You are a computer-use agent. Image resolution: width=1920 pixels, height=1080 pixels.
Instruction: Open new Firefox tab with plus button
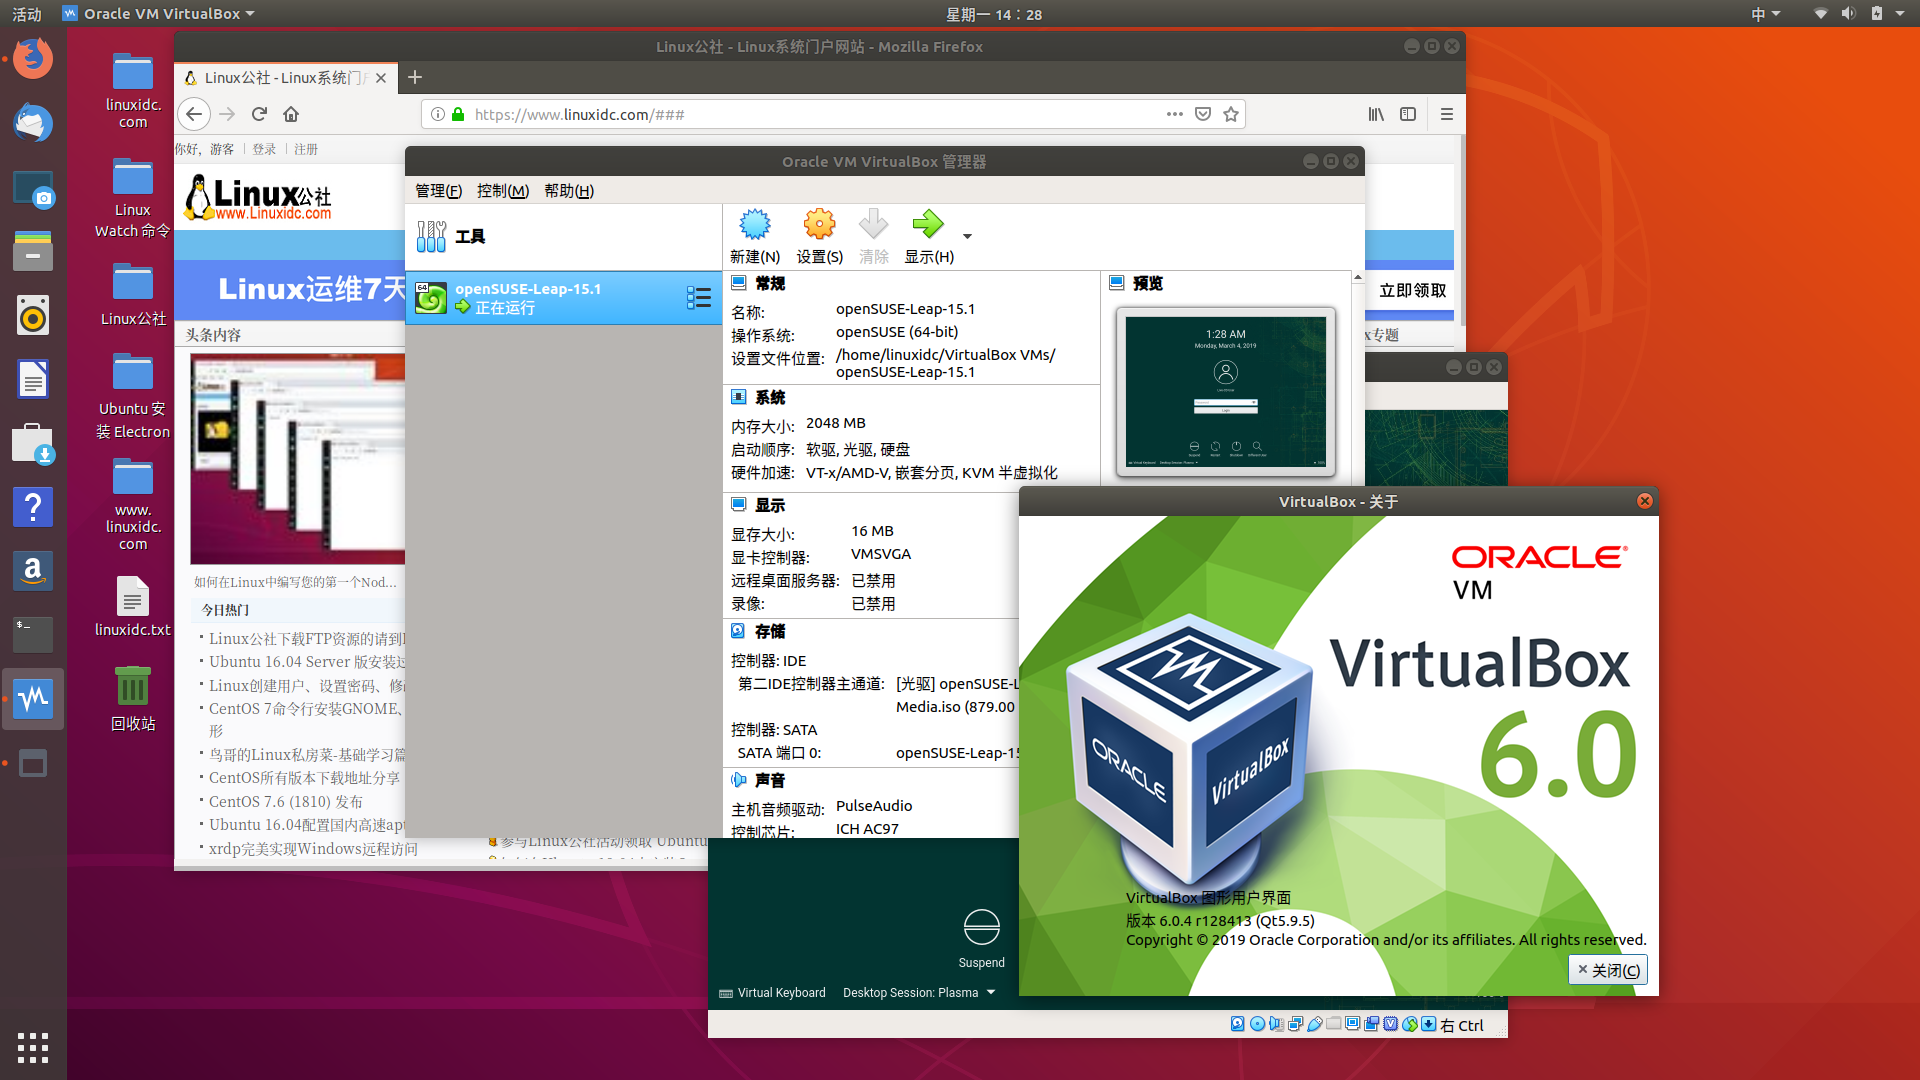tap(415, 77)
